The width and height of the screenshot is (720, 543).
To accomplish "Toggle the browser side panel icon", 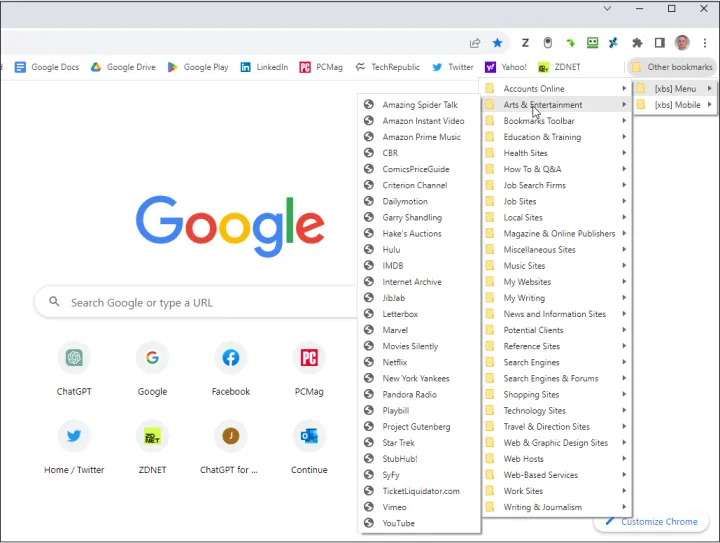I will 659,43.
